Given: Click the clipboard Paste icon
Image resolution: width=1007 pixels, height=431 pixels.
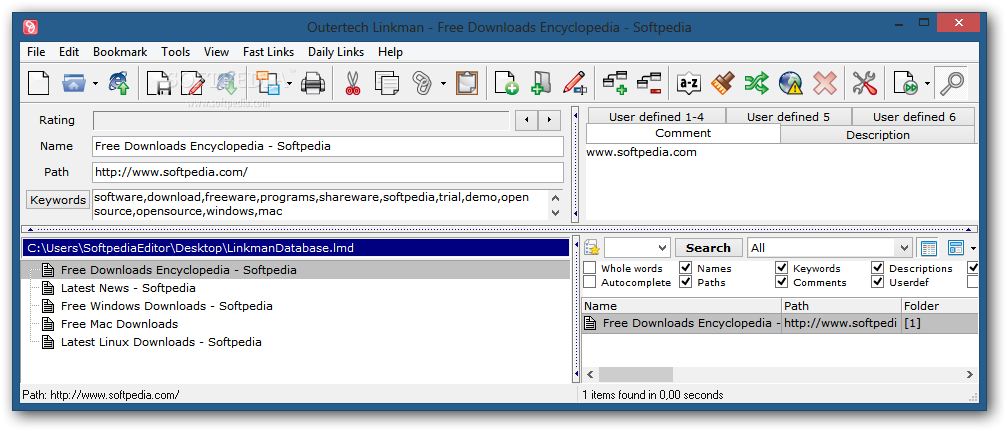Looking at the screenshot, I should click(467, 83).
